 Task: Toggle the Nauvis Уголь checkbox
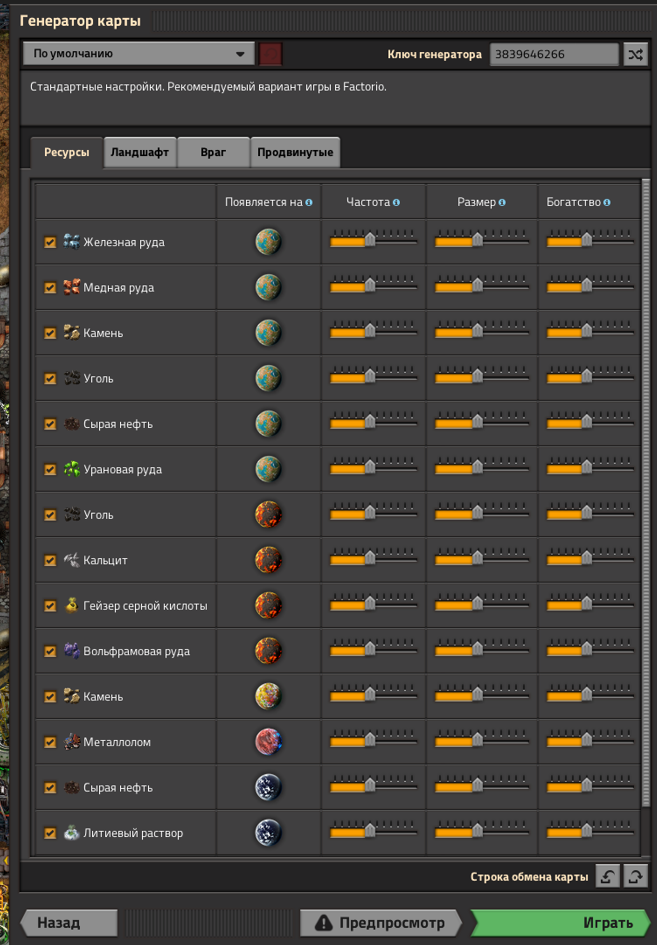tap(50, 378)
